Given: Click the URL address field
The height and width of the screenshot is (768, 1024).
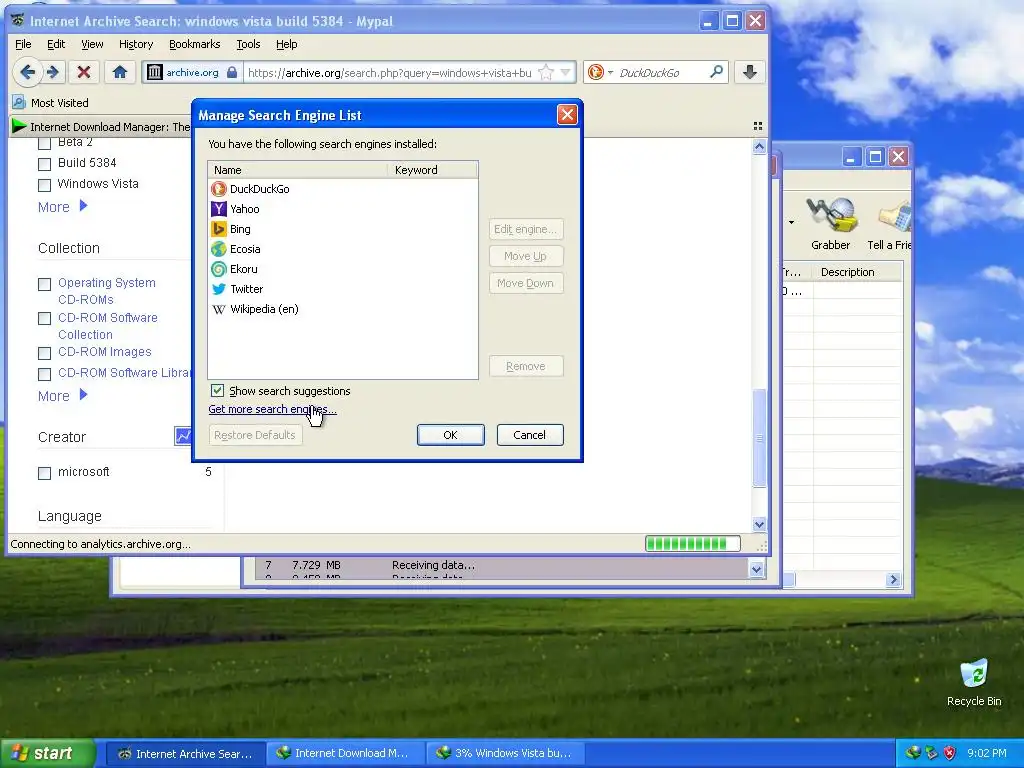Looking at the screenshot, I should point(390,72).
